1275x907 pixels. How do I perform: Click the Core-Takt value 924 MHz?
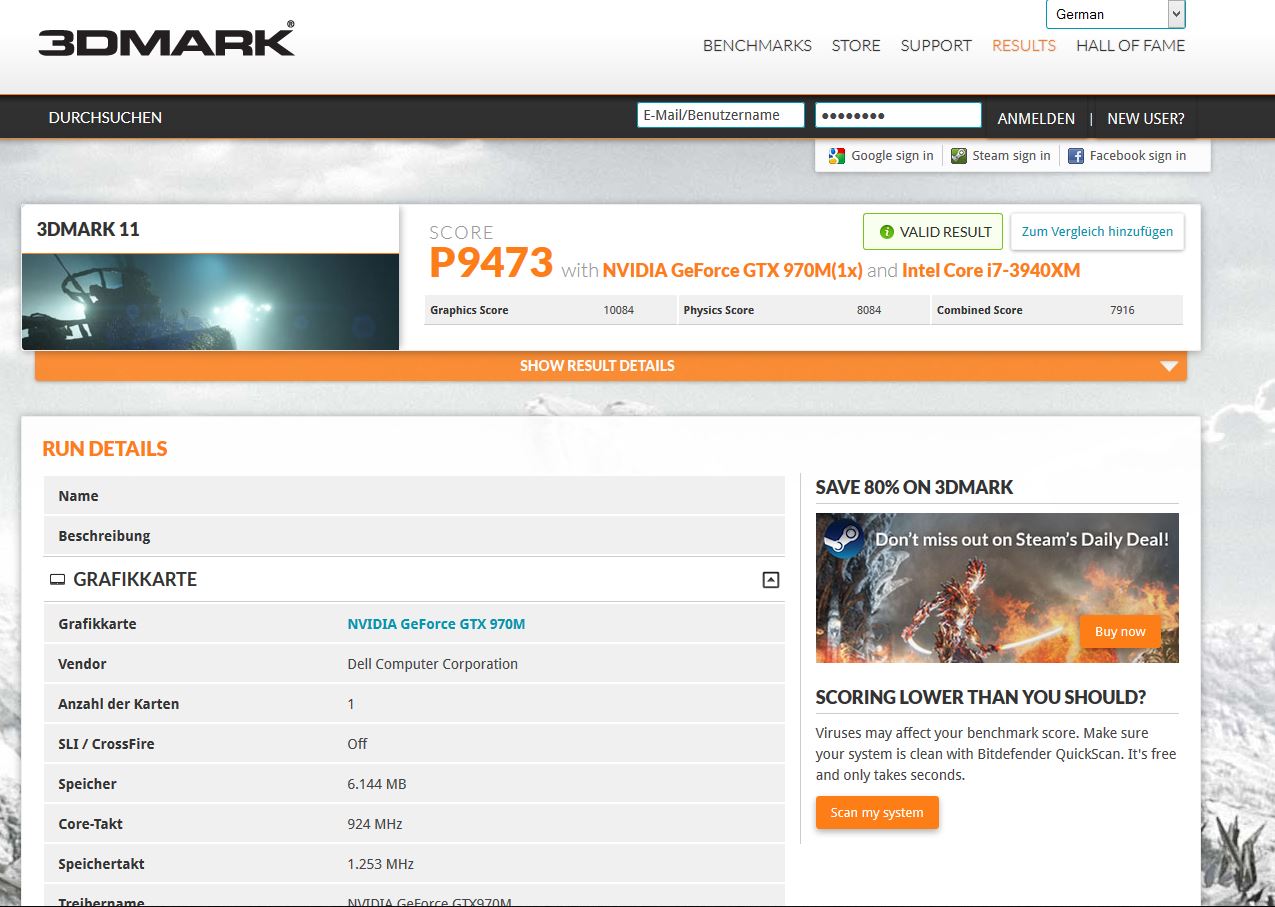(x=375, y=824)
